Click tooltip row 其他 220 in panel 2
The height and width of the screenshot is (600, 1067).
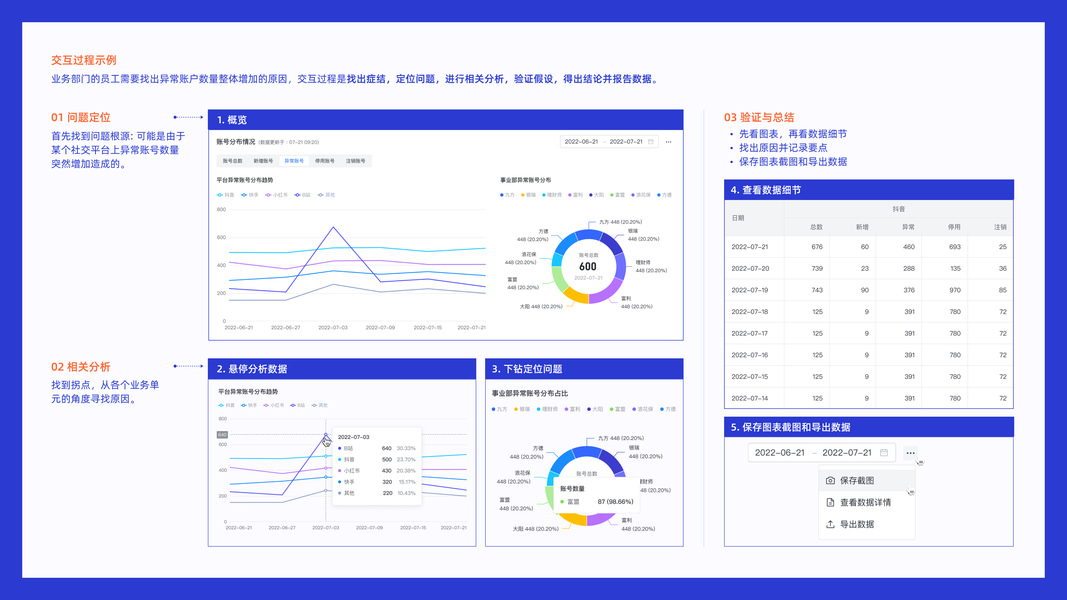pyautogui.click(x=376, y=493)
